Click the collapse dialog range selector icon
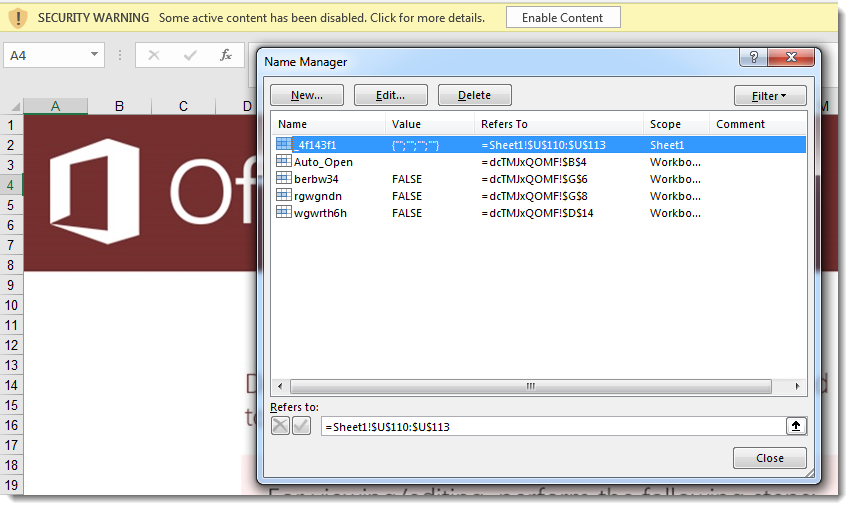This screenshot has height=510, width=853. (796, 426)
